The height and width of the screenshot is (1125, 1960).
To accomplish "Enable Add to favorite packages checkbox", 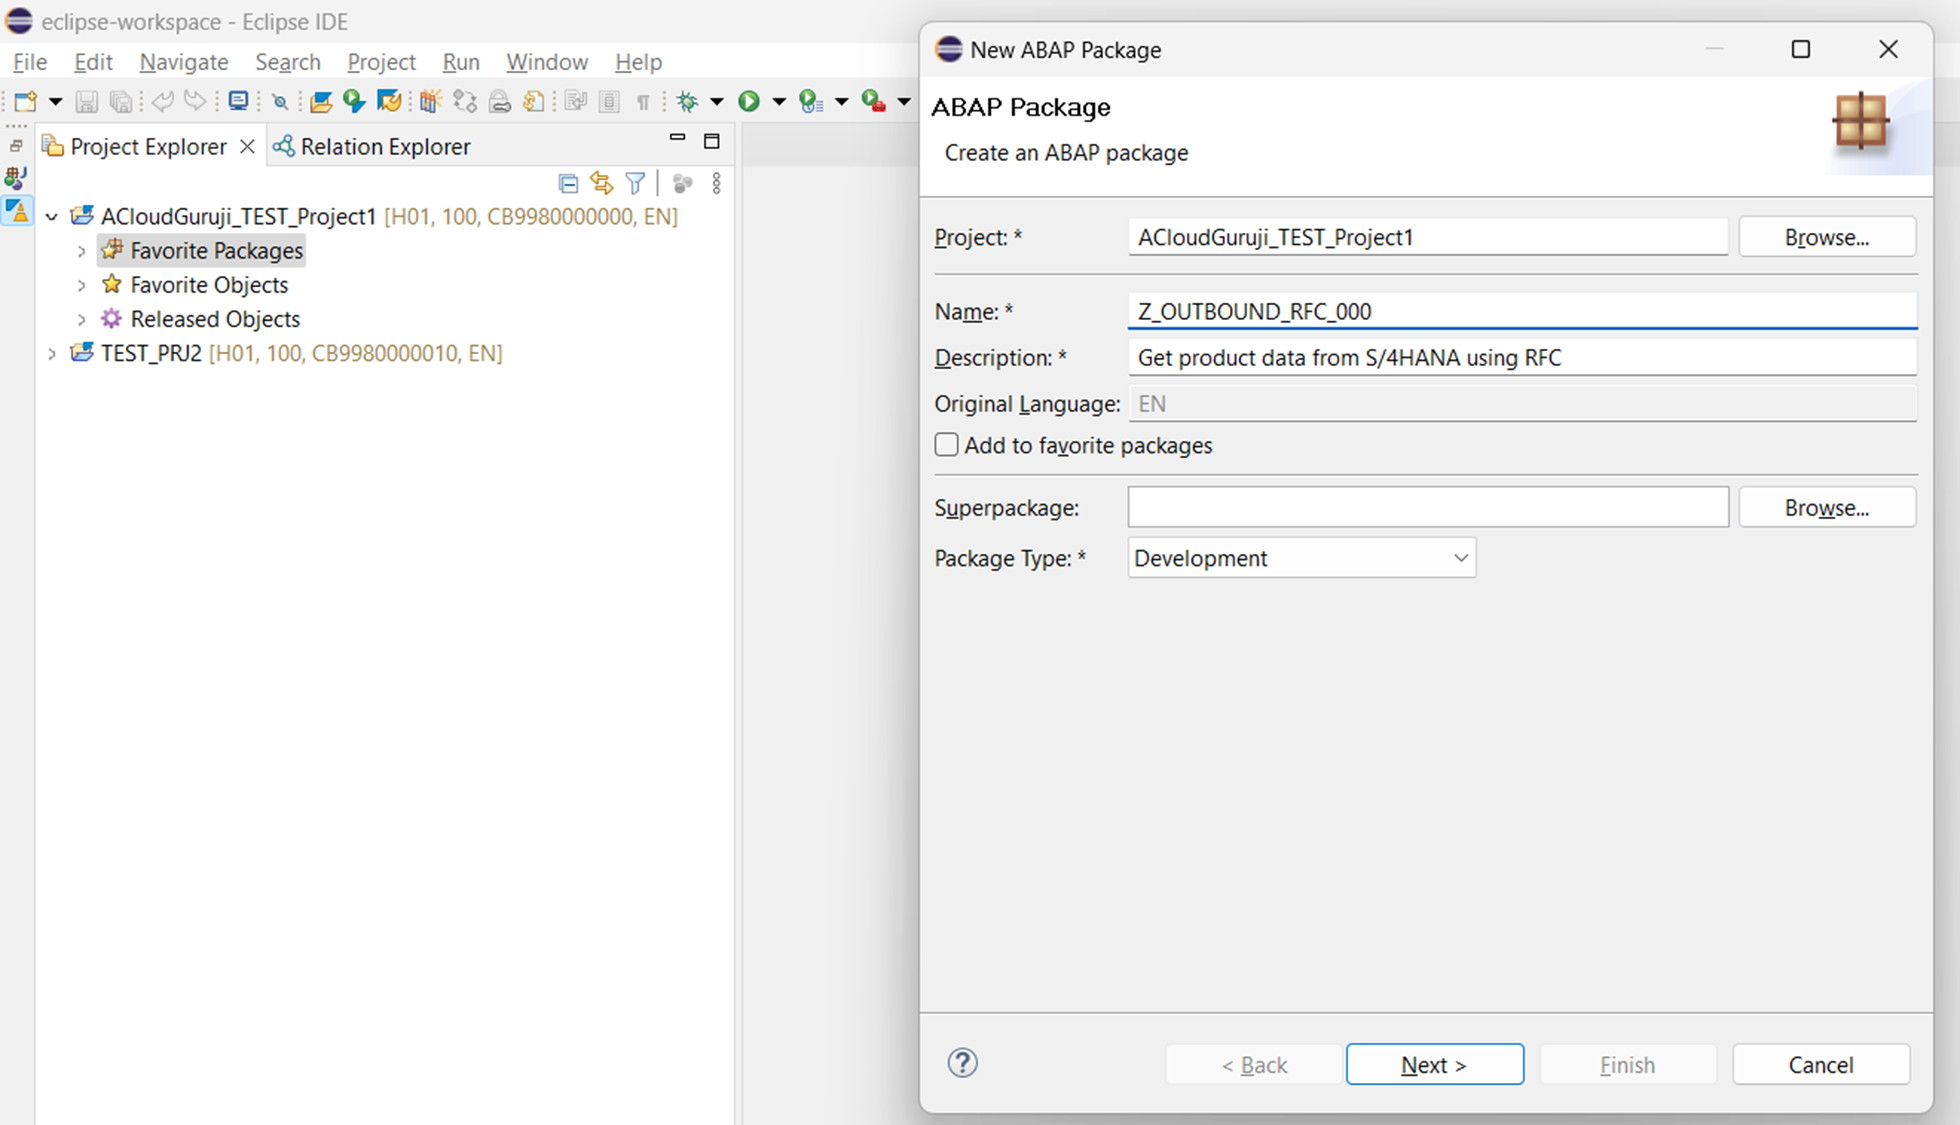I will [x=946, y=445].
